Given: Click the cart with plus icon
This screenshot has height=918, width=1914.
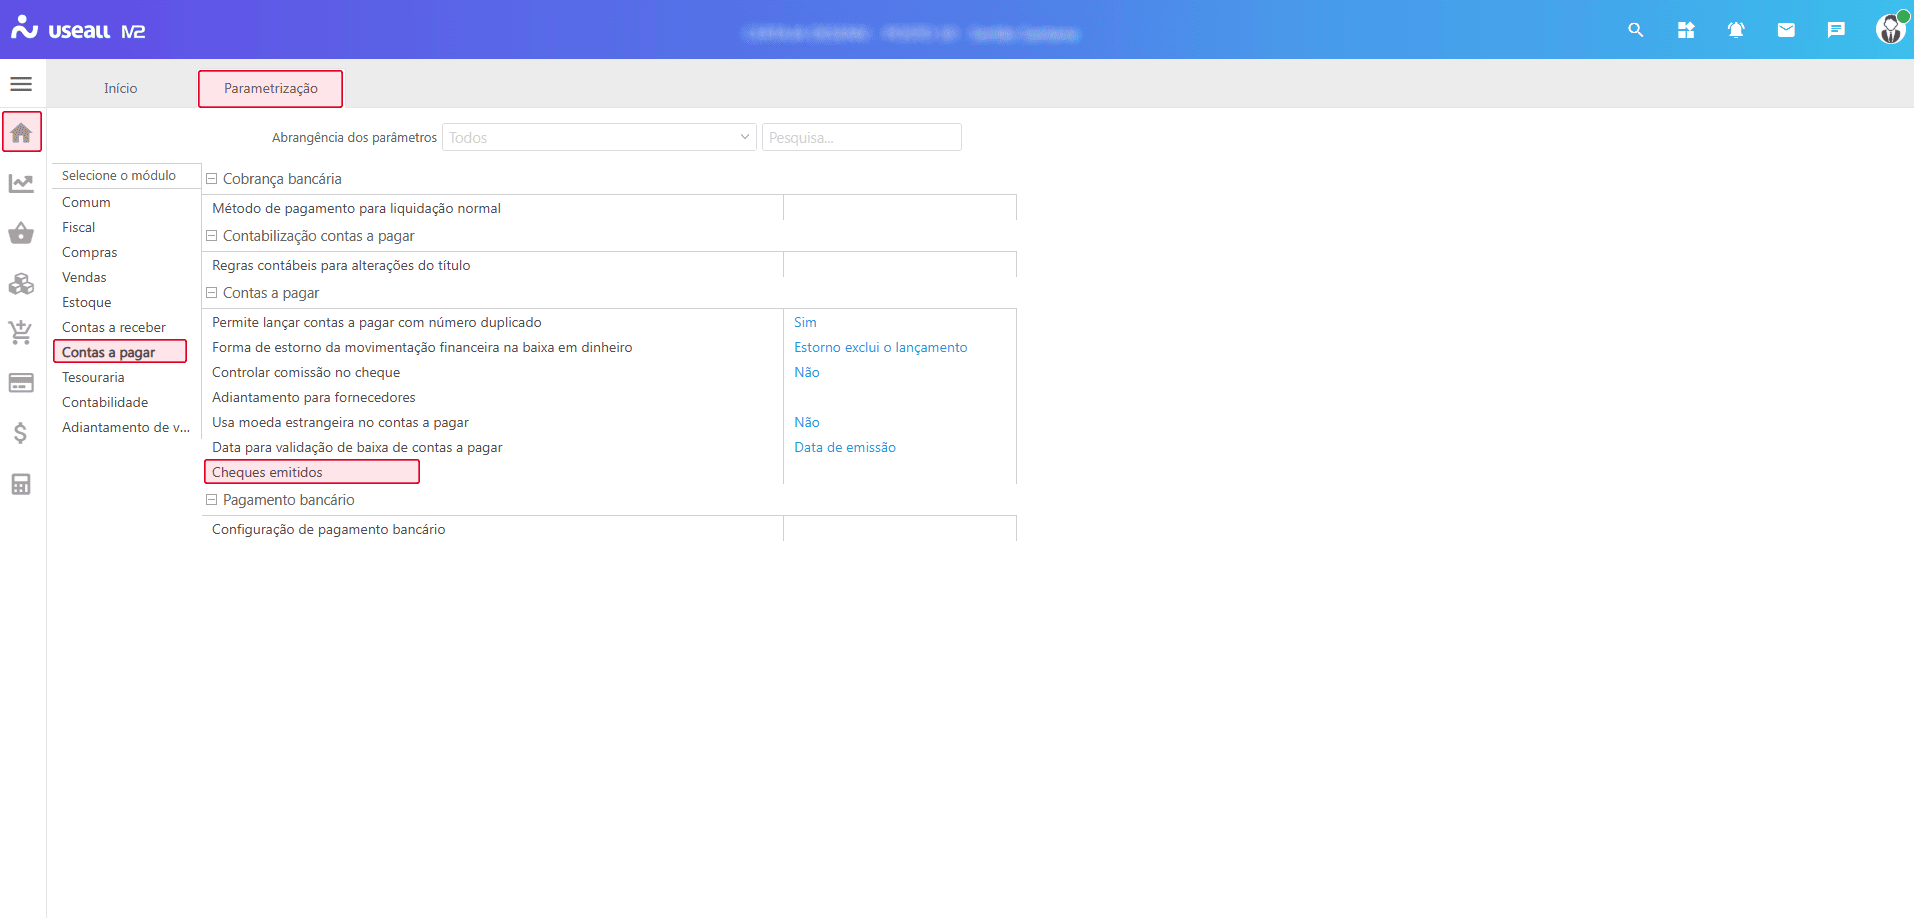Looking at the screenshot, I should pos(21,332).
